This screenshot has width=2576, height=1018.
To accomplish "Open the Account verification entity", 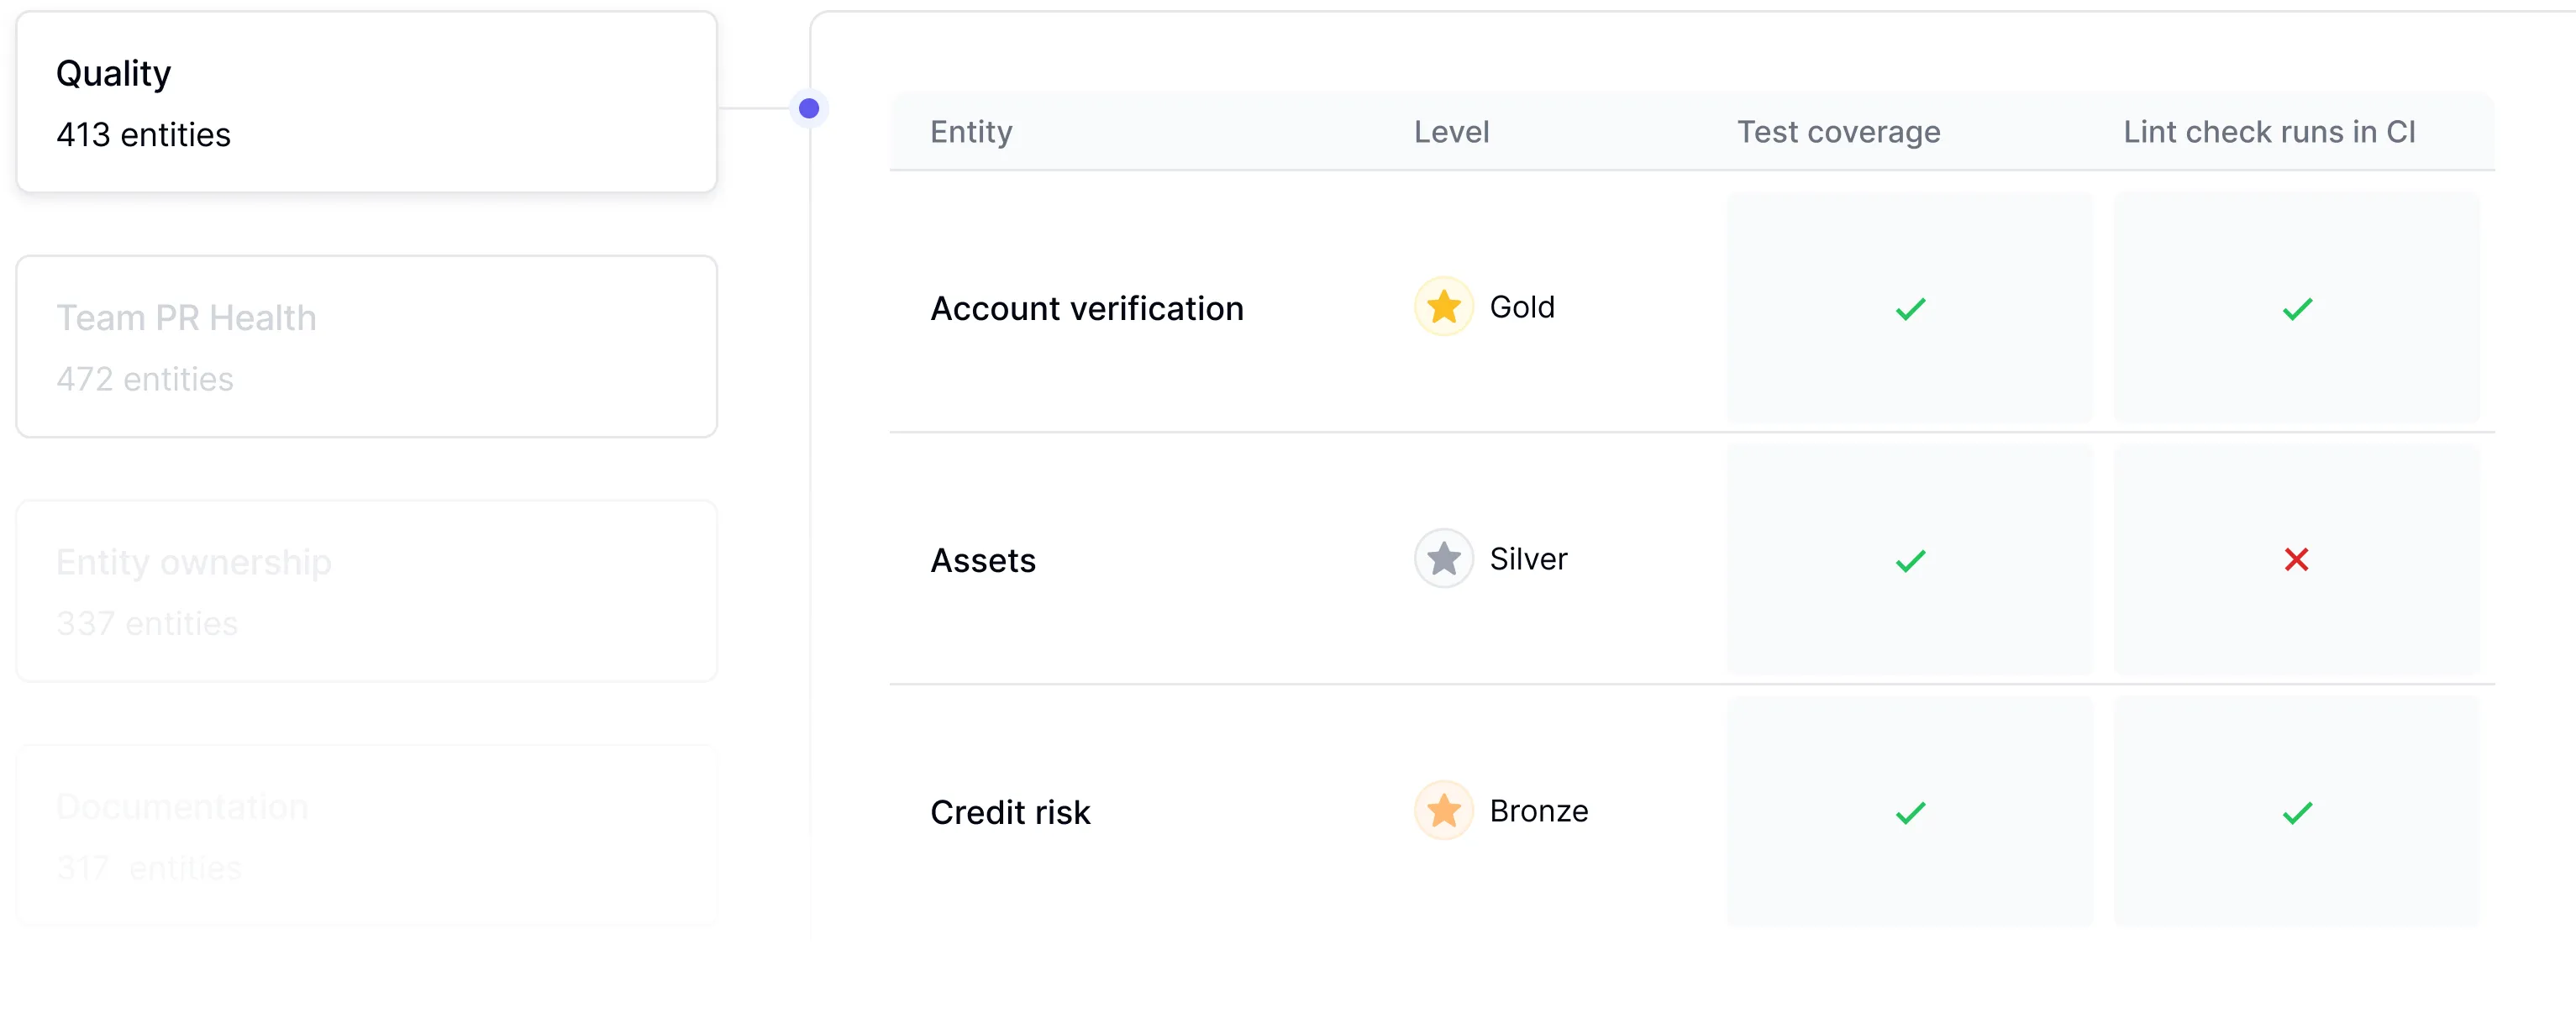I will coord(1087,308).
